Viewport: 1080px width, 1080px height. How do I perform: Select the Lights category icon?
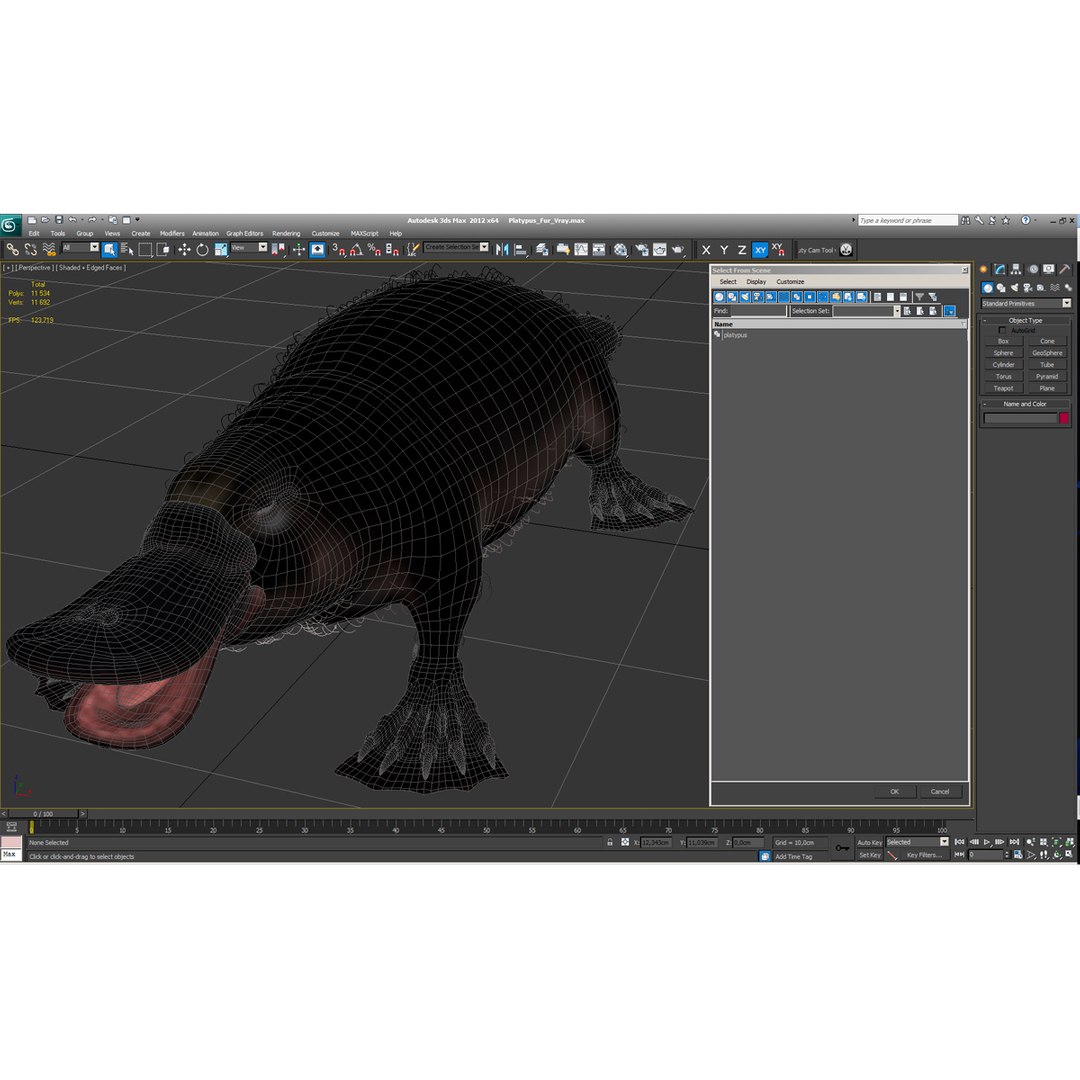point(1015,288)
